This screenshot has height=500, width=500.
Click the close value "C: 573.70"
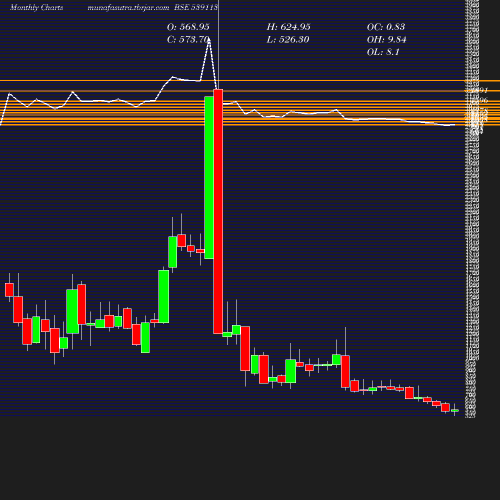click(x=188, y=39)
